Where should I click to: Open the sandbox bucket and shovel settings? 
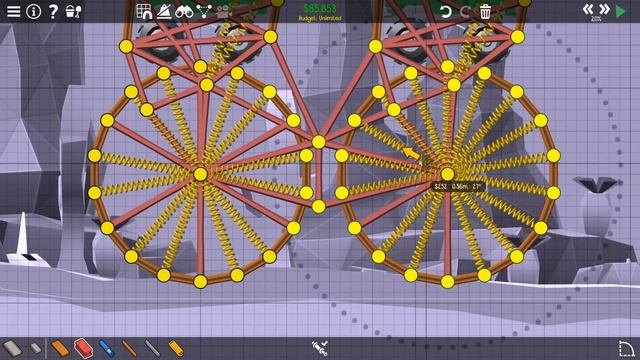click(73, 11)
